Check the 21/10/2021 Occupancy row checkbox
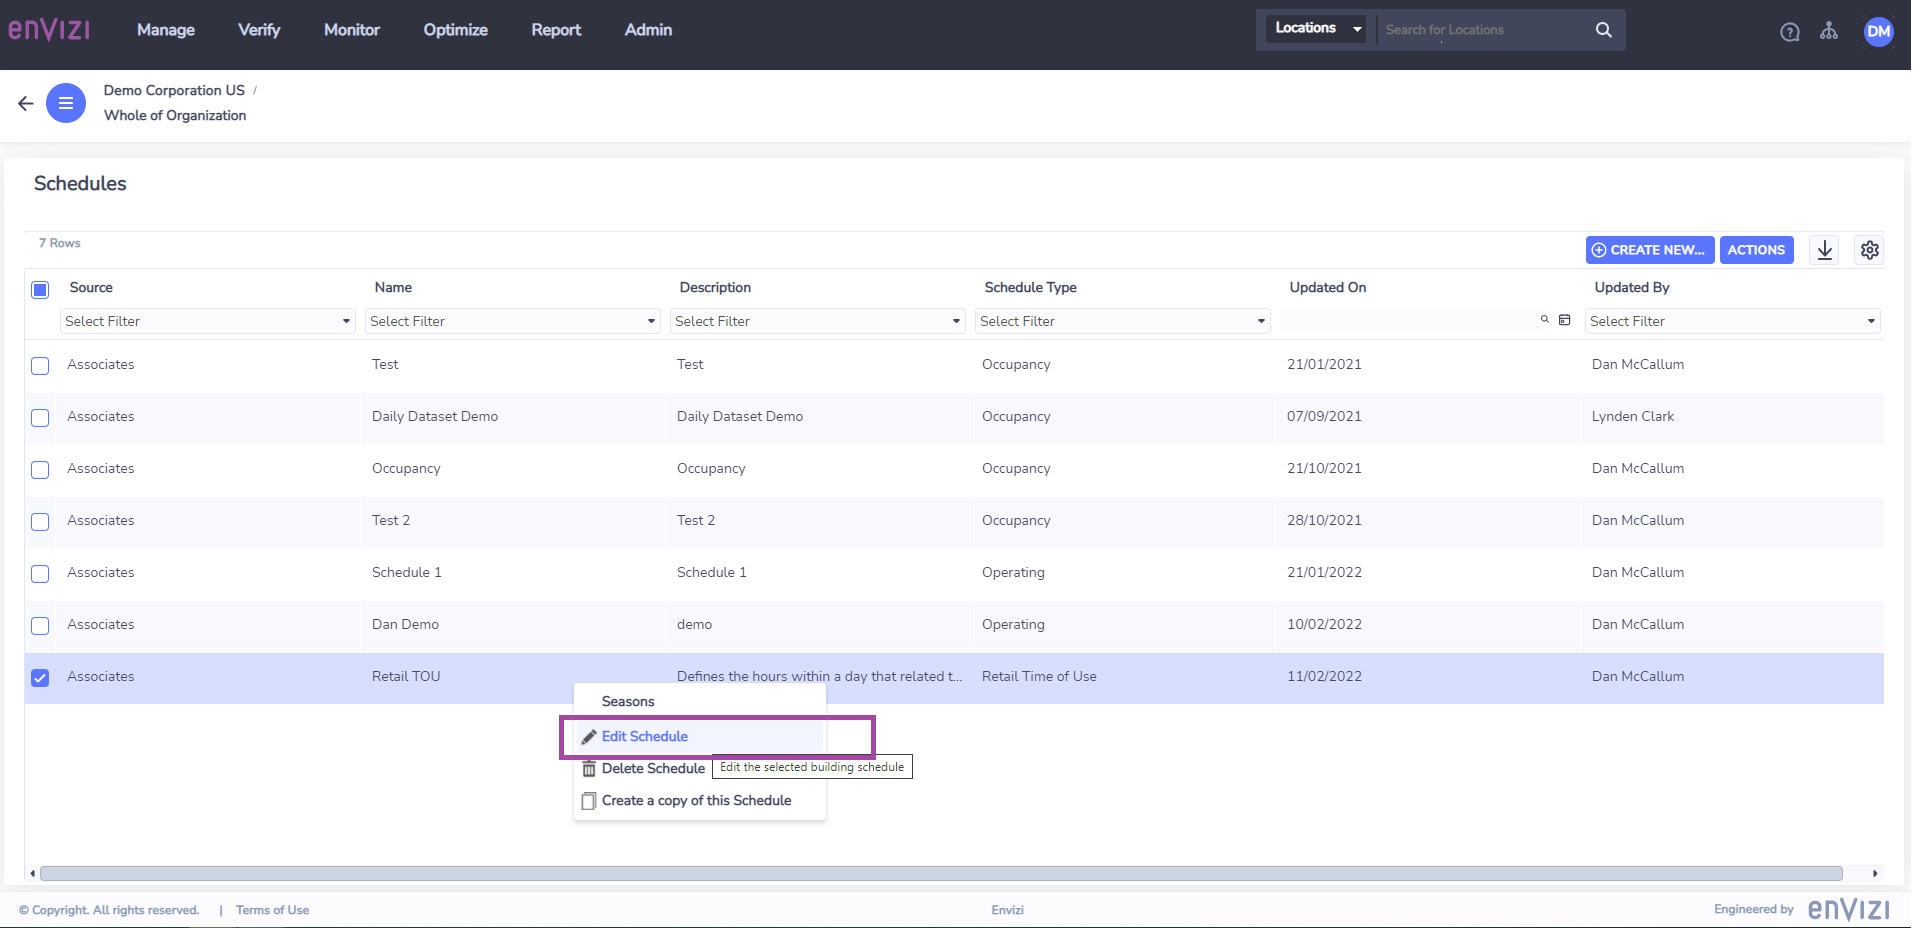Image resolution: width=1916 pixels, height=928 pixels. pyautogui.click(x=40, y=470)
